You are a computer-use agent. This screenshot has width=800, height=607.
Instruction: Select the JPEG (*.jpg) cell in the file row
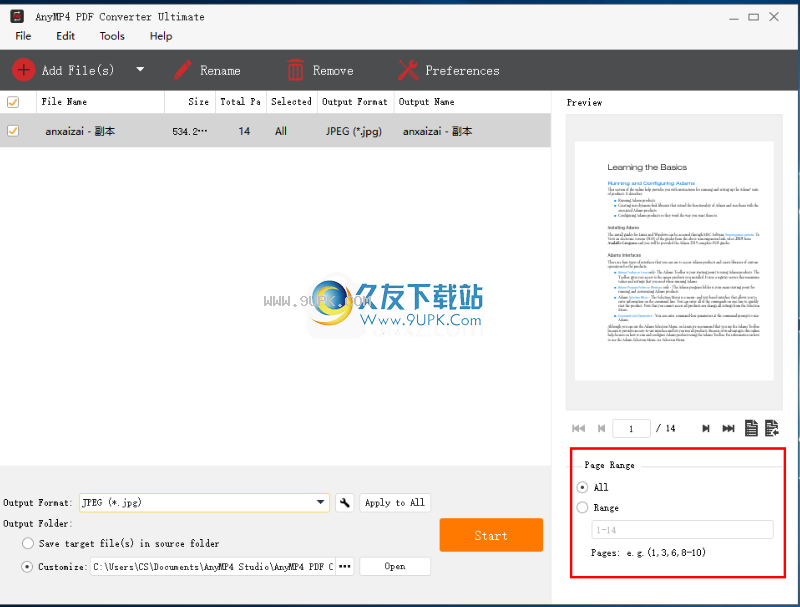click(x=354, y=132)
